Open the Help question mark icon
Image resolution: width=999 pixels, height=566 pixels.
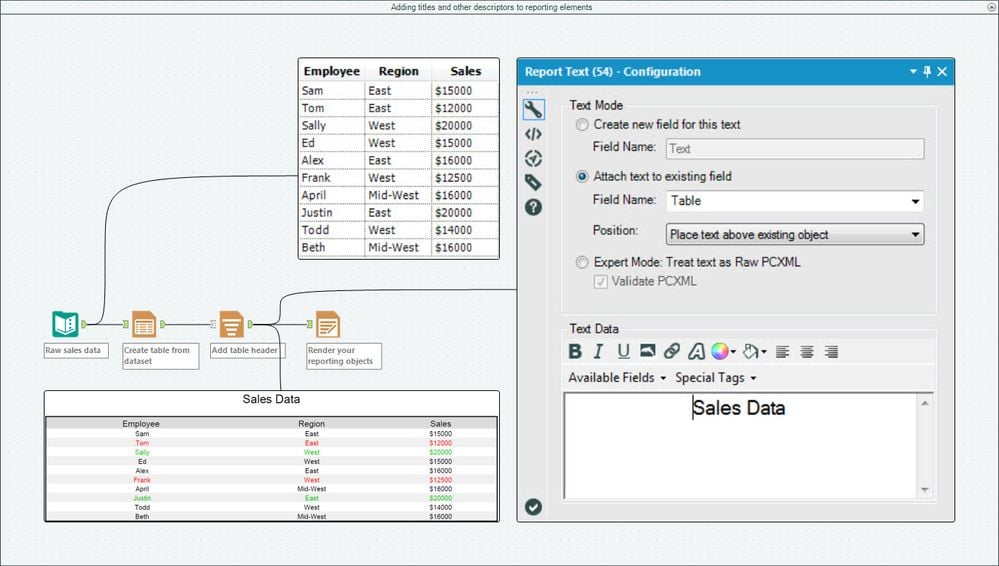pyautogui.click(x=533, y=207)
